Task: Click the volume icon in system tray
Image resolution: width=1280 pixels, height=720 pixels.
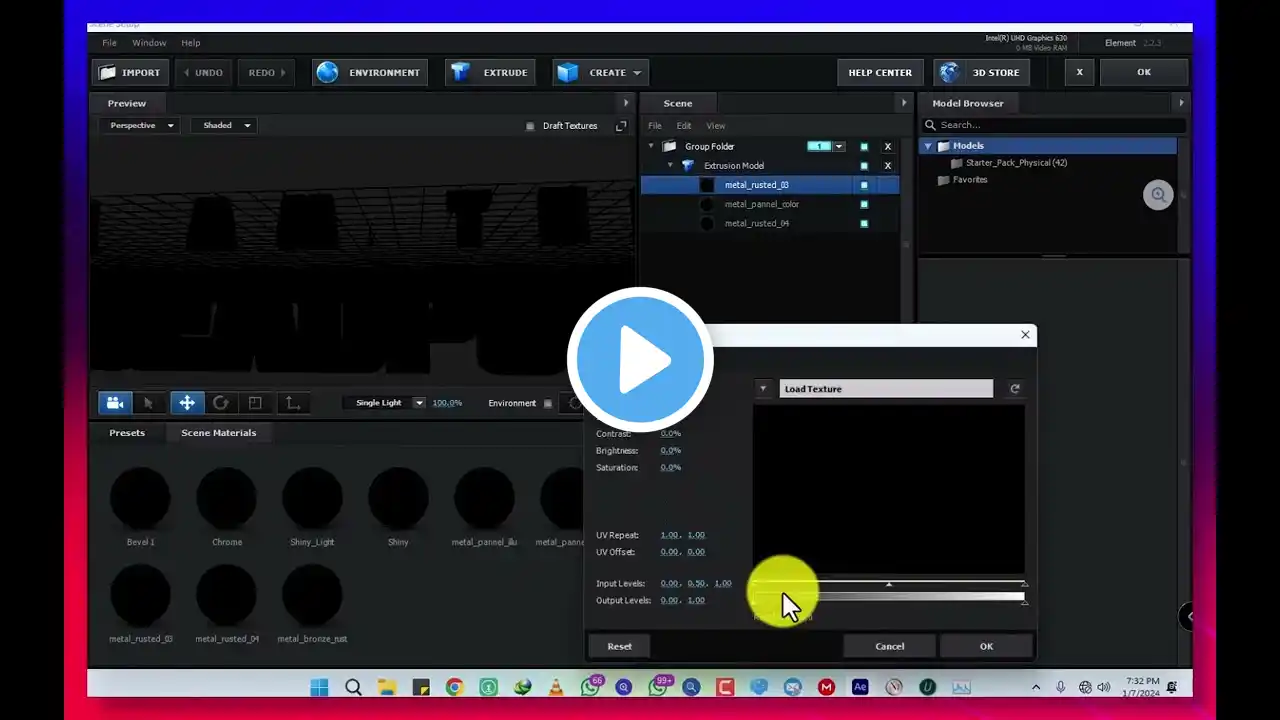Action: (1104, 687)
